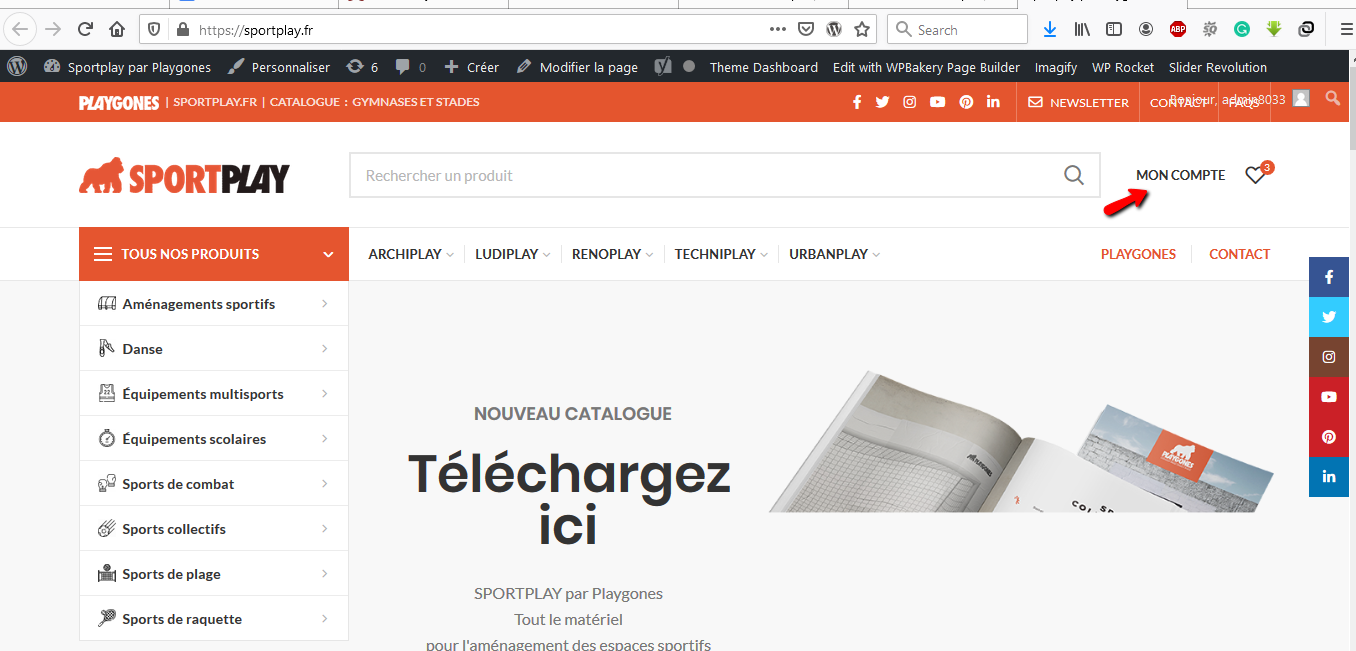Open floating Pinterest side button
This screenshot has height=651, width=1356.
click(x=1329, y=437)
